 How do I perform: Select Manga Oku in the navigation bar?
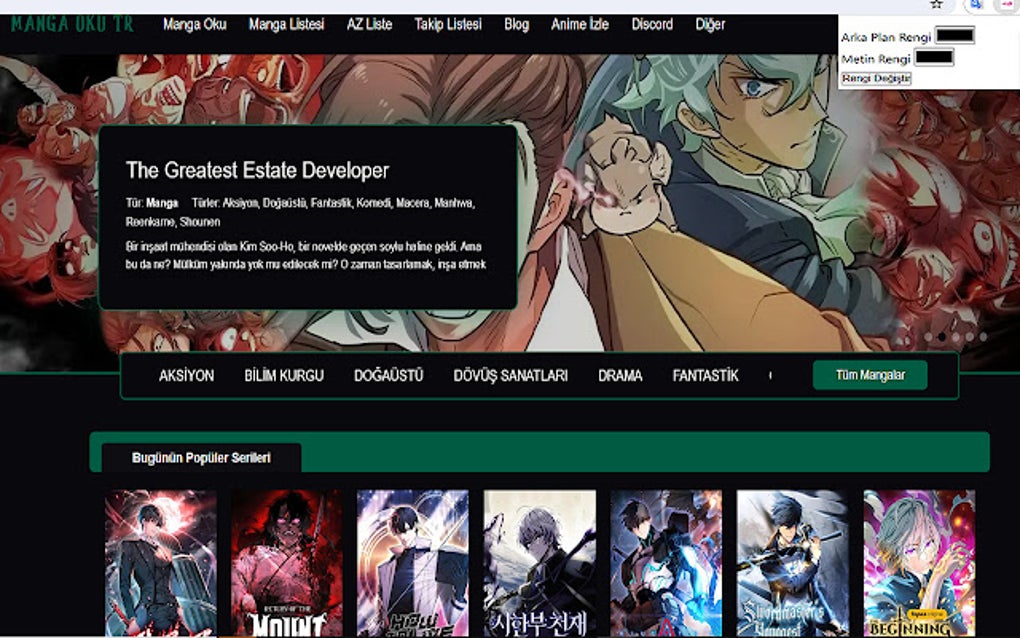[196, 25]
